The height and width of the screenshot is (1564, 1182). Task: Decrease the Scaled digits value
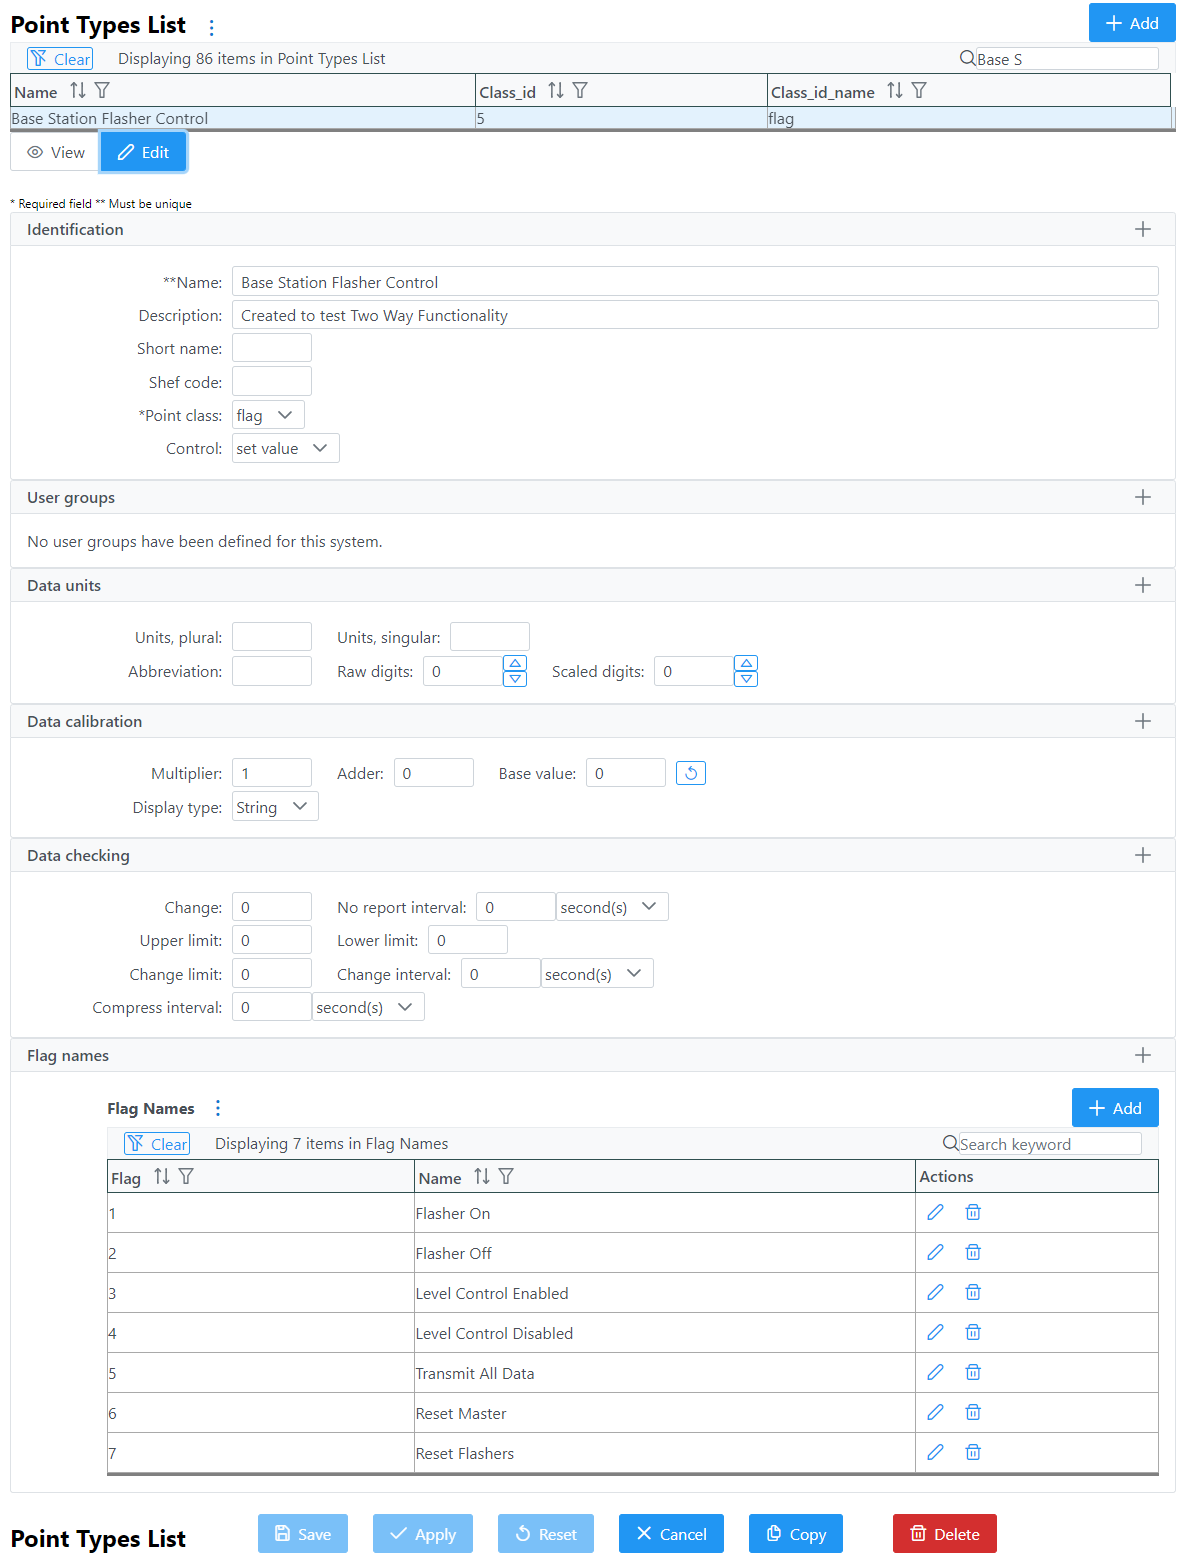tap(746, 679)
